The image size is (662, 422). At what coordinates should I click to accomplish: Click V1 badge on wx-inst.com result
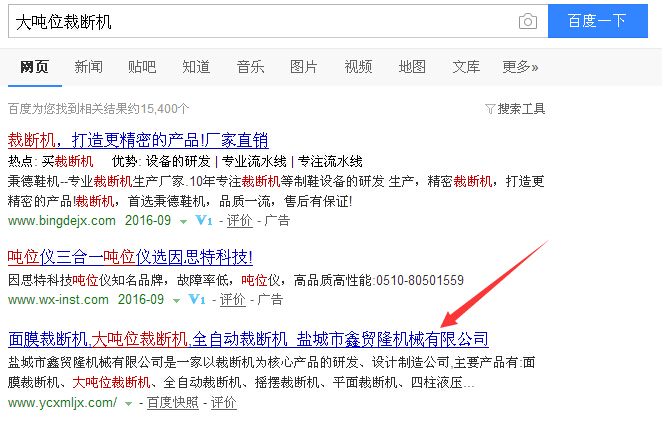(196, 299)
